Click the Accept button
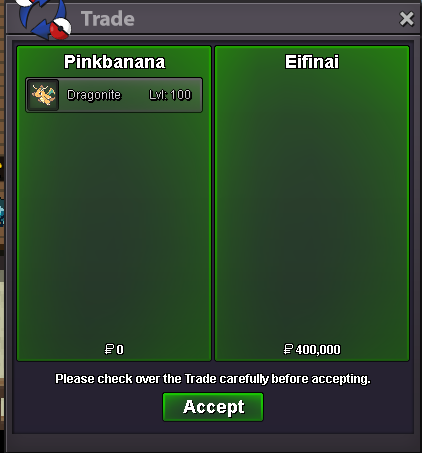Screen dimensions: 422x453 coord(213,407)
